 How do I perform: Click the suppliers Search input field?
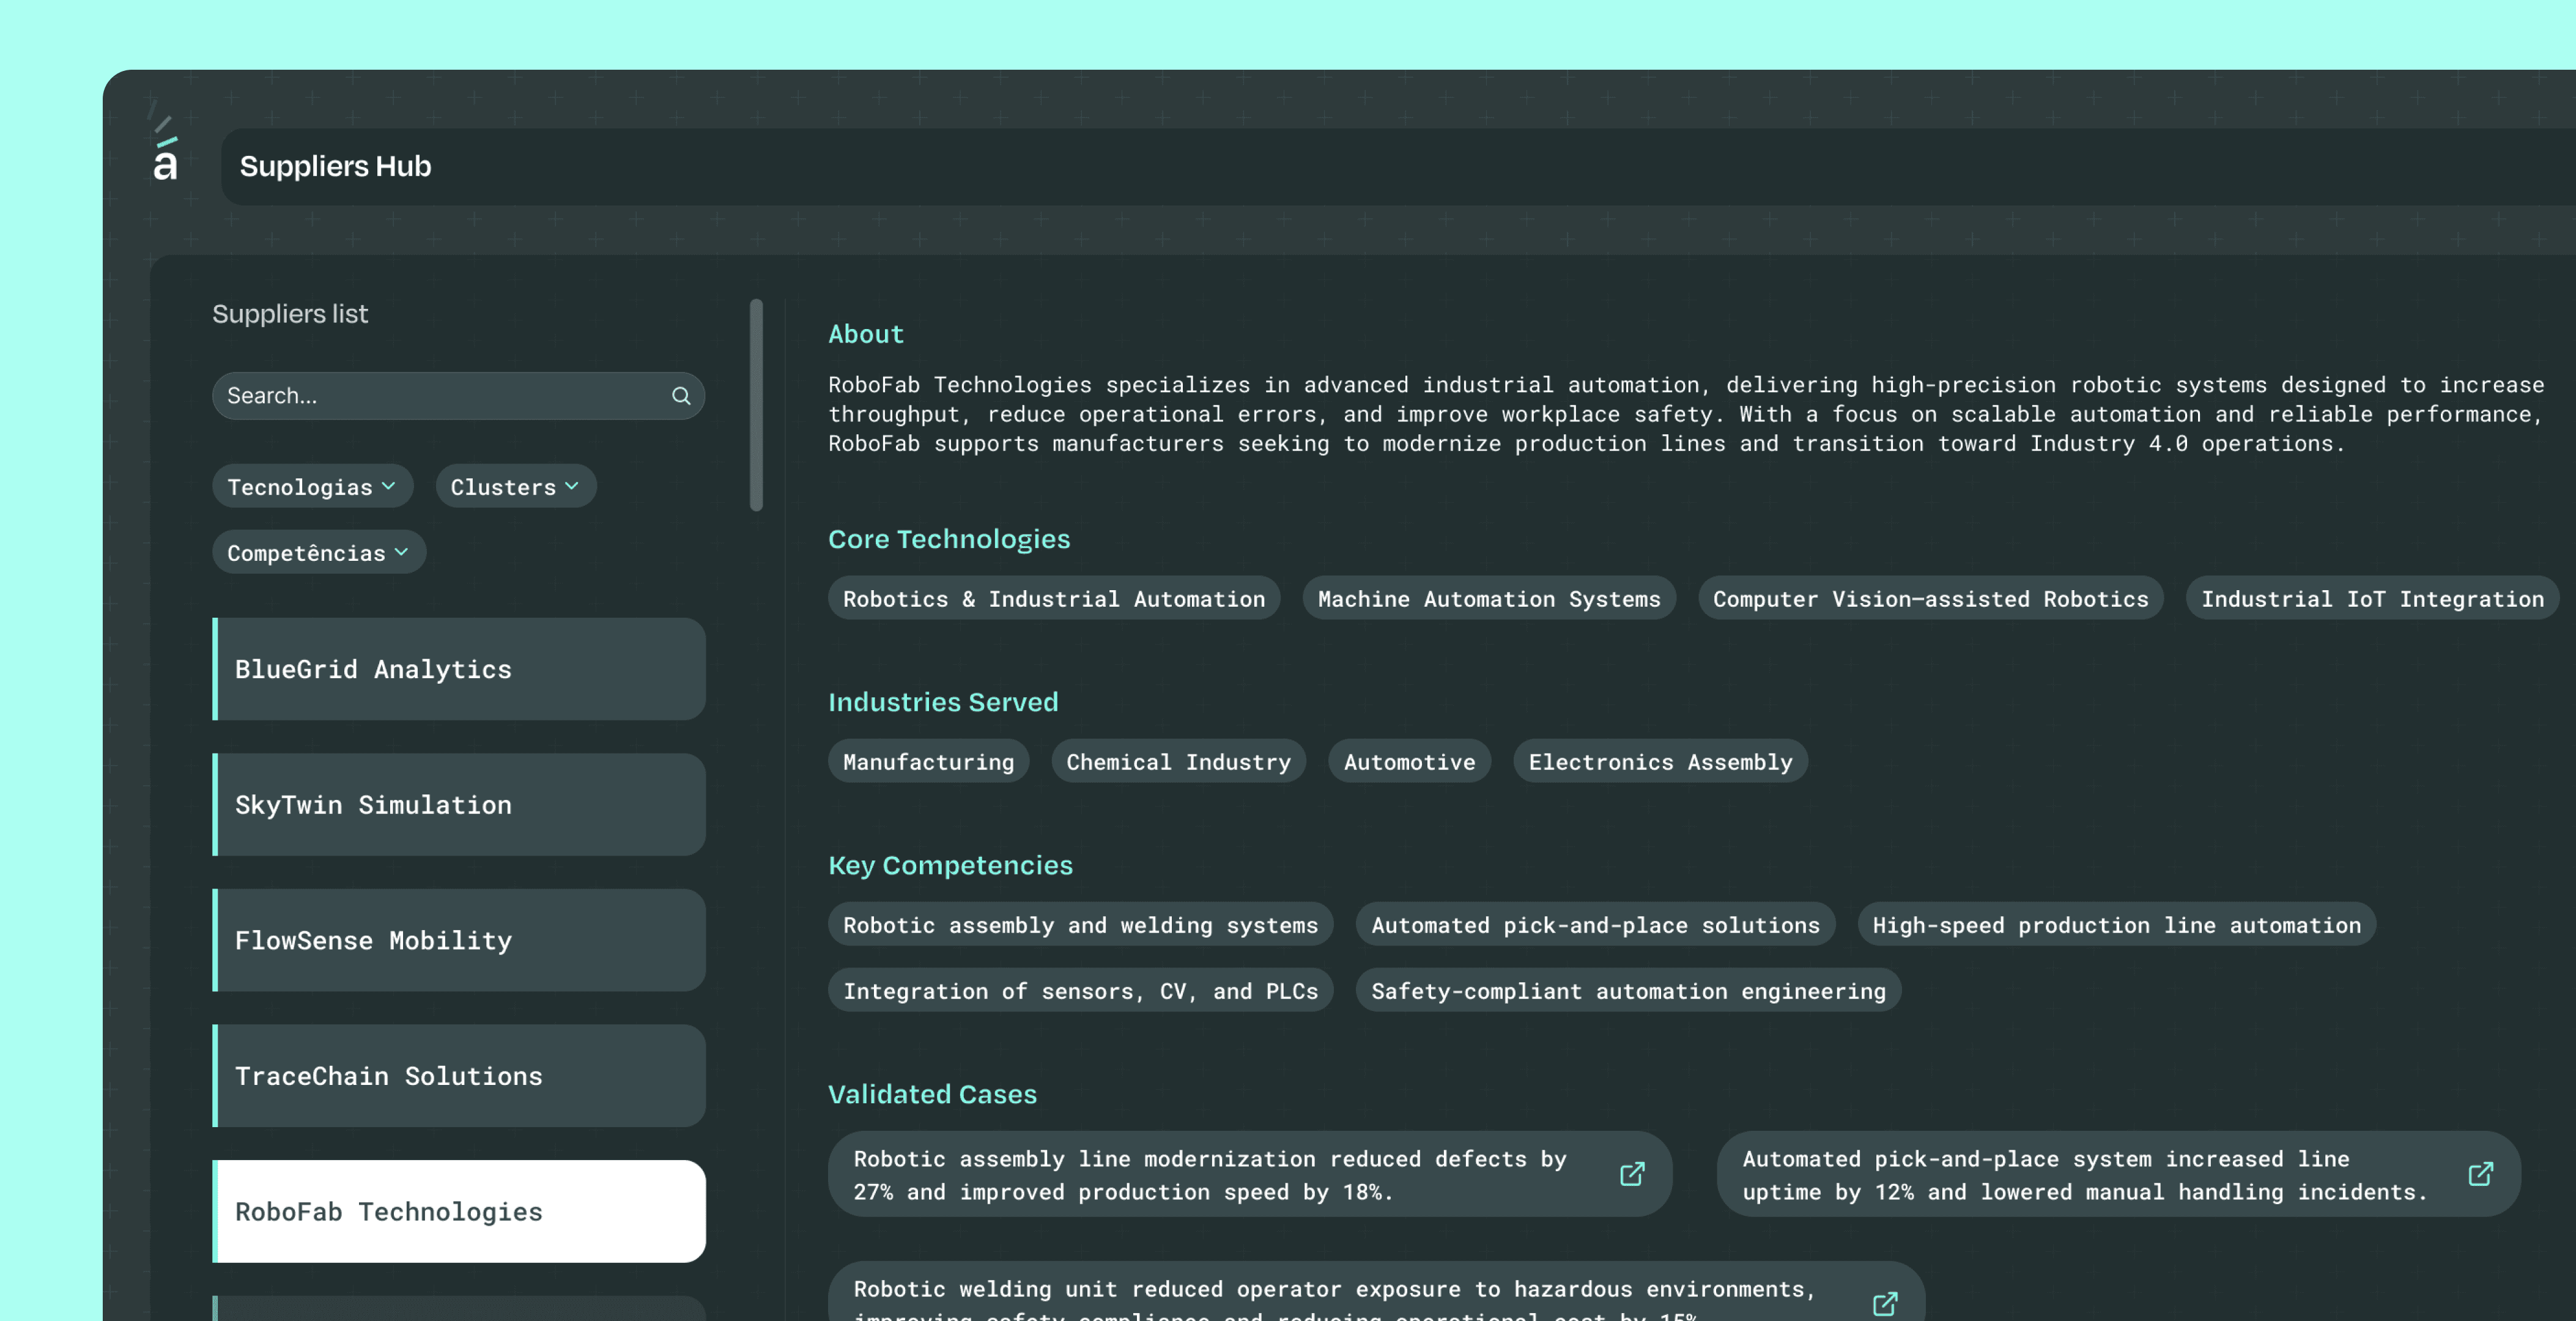[440, 396]
